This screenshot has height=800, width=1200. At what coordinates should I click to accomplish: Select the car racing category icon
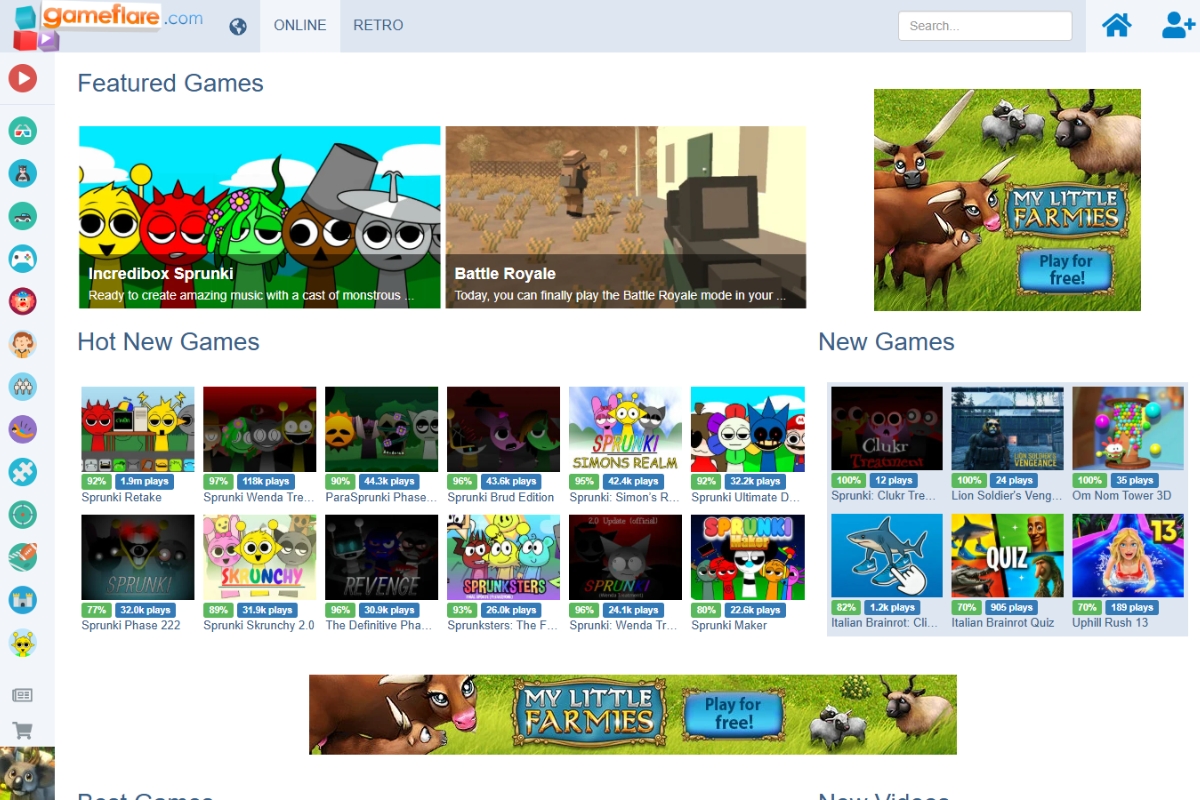[22, 215]
